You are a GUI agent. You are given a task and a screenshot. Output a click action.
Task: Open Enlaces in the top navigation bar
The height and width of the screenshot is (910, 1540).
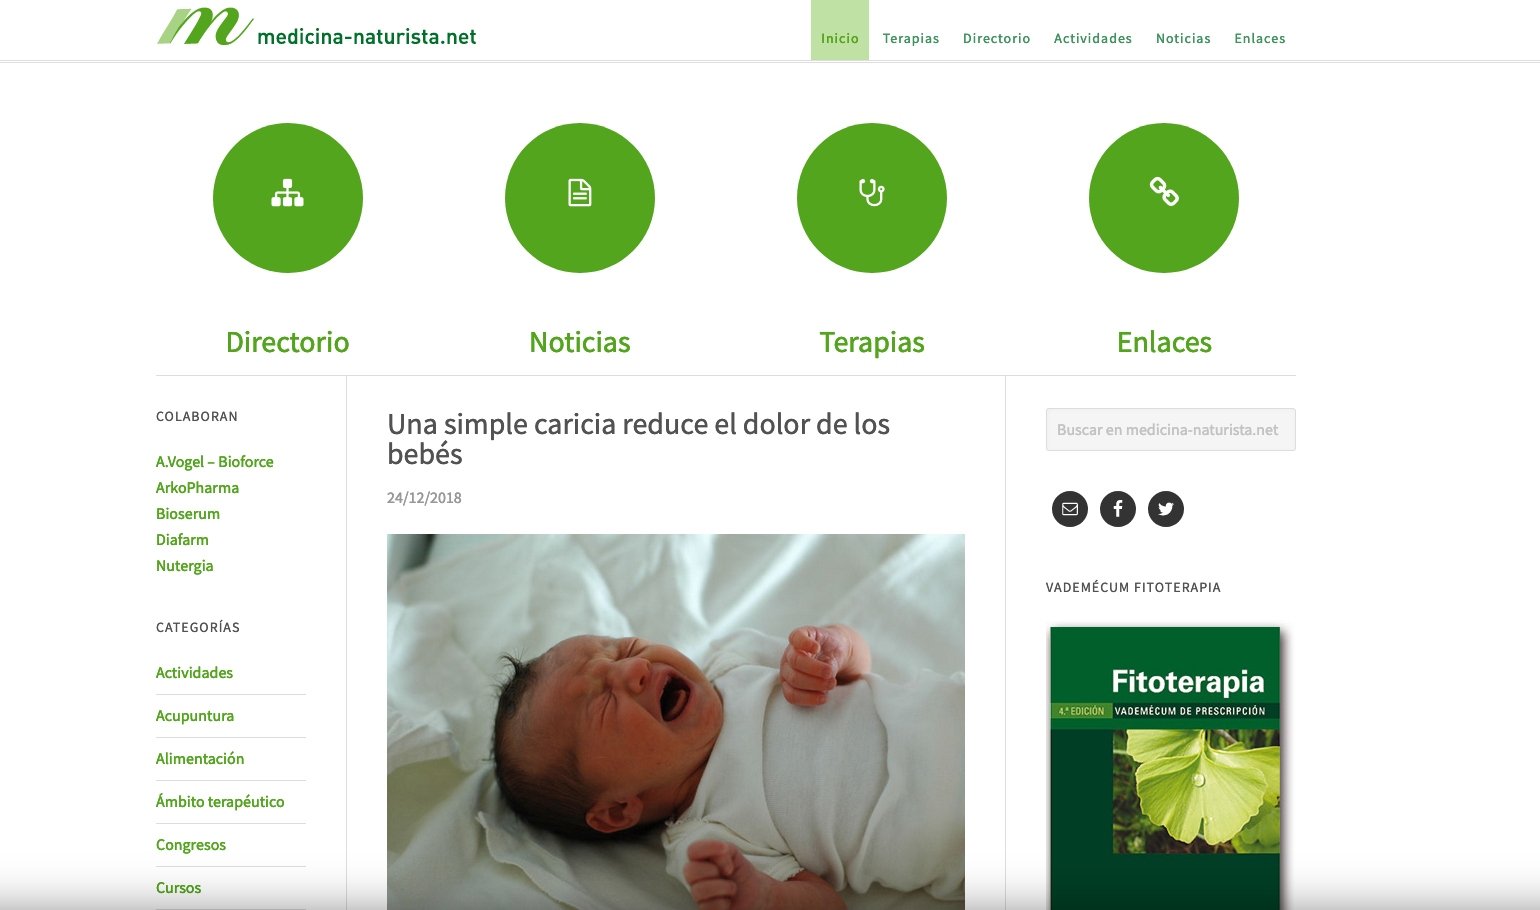point(1260,38)
